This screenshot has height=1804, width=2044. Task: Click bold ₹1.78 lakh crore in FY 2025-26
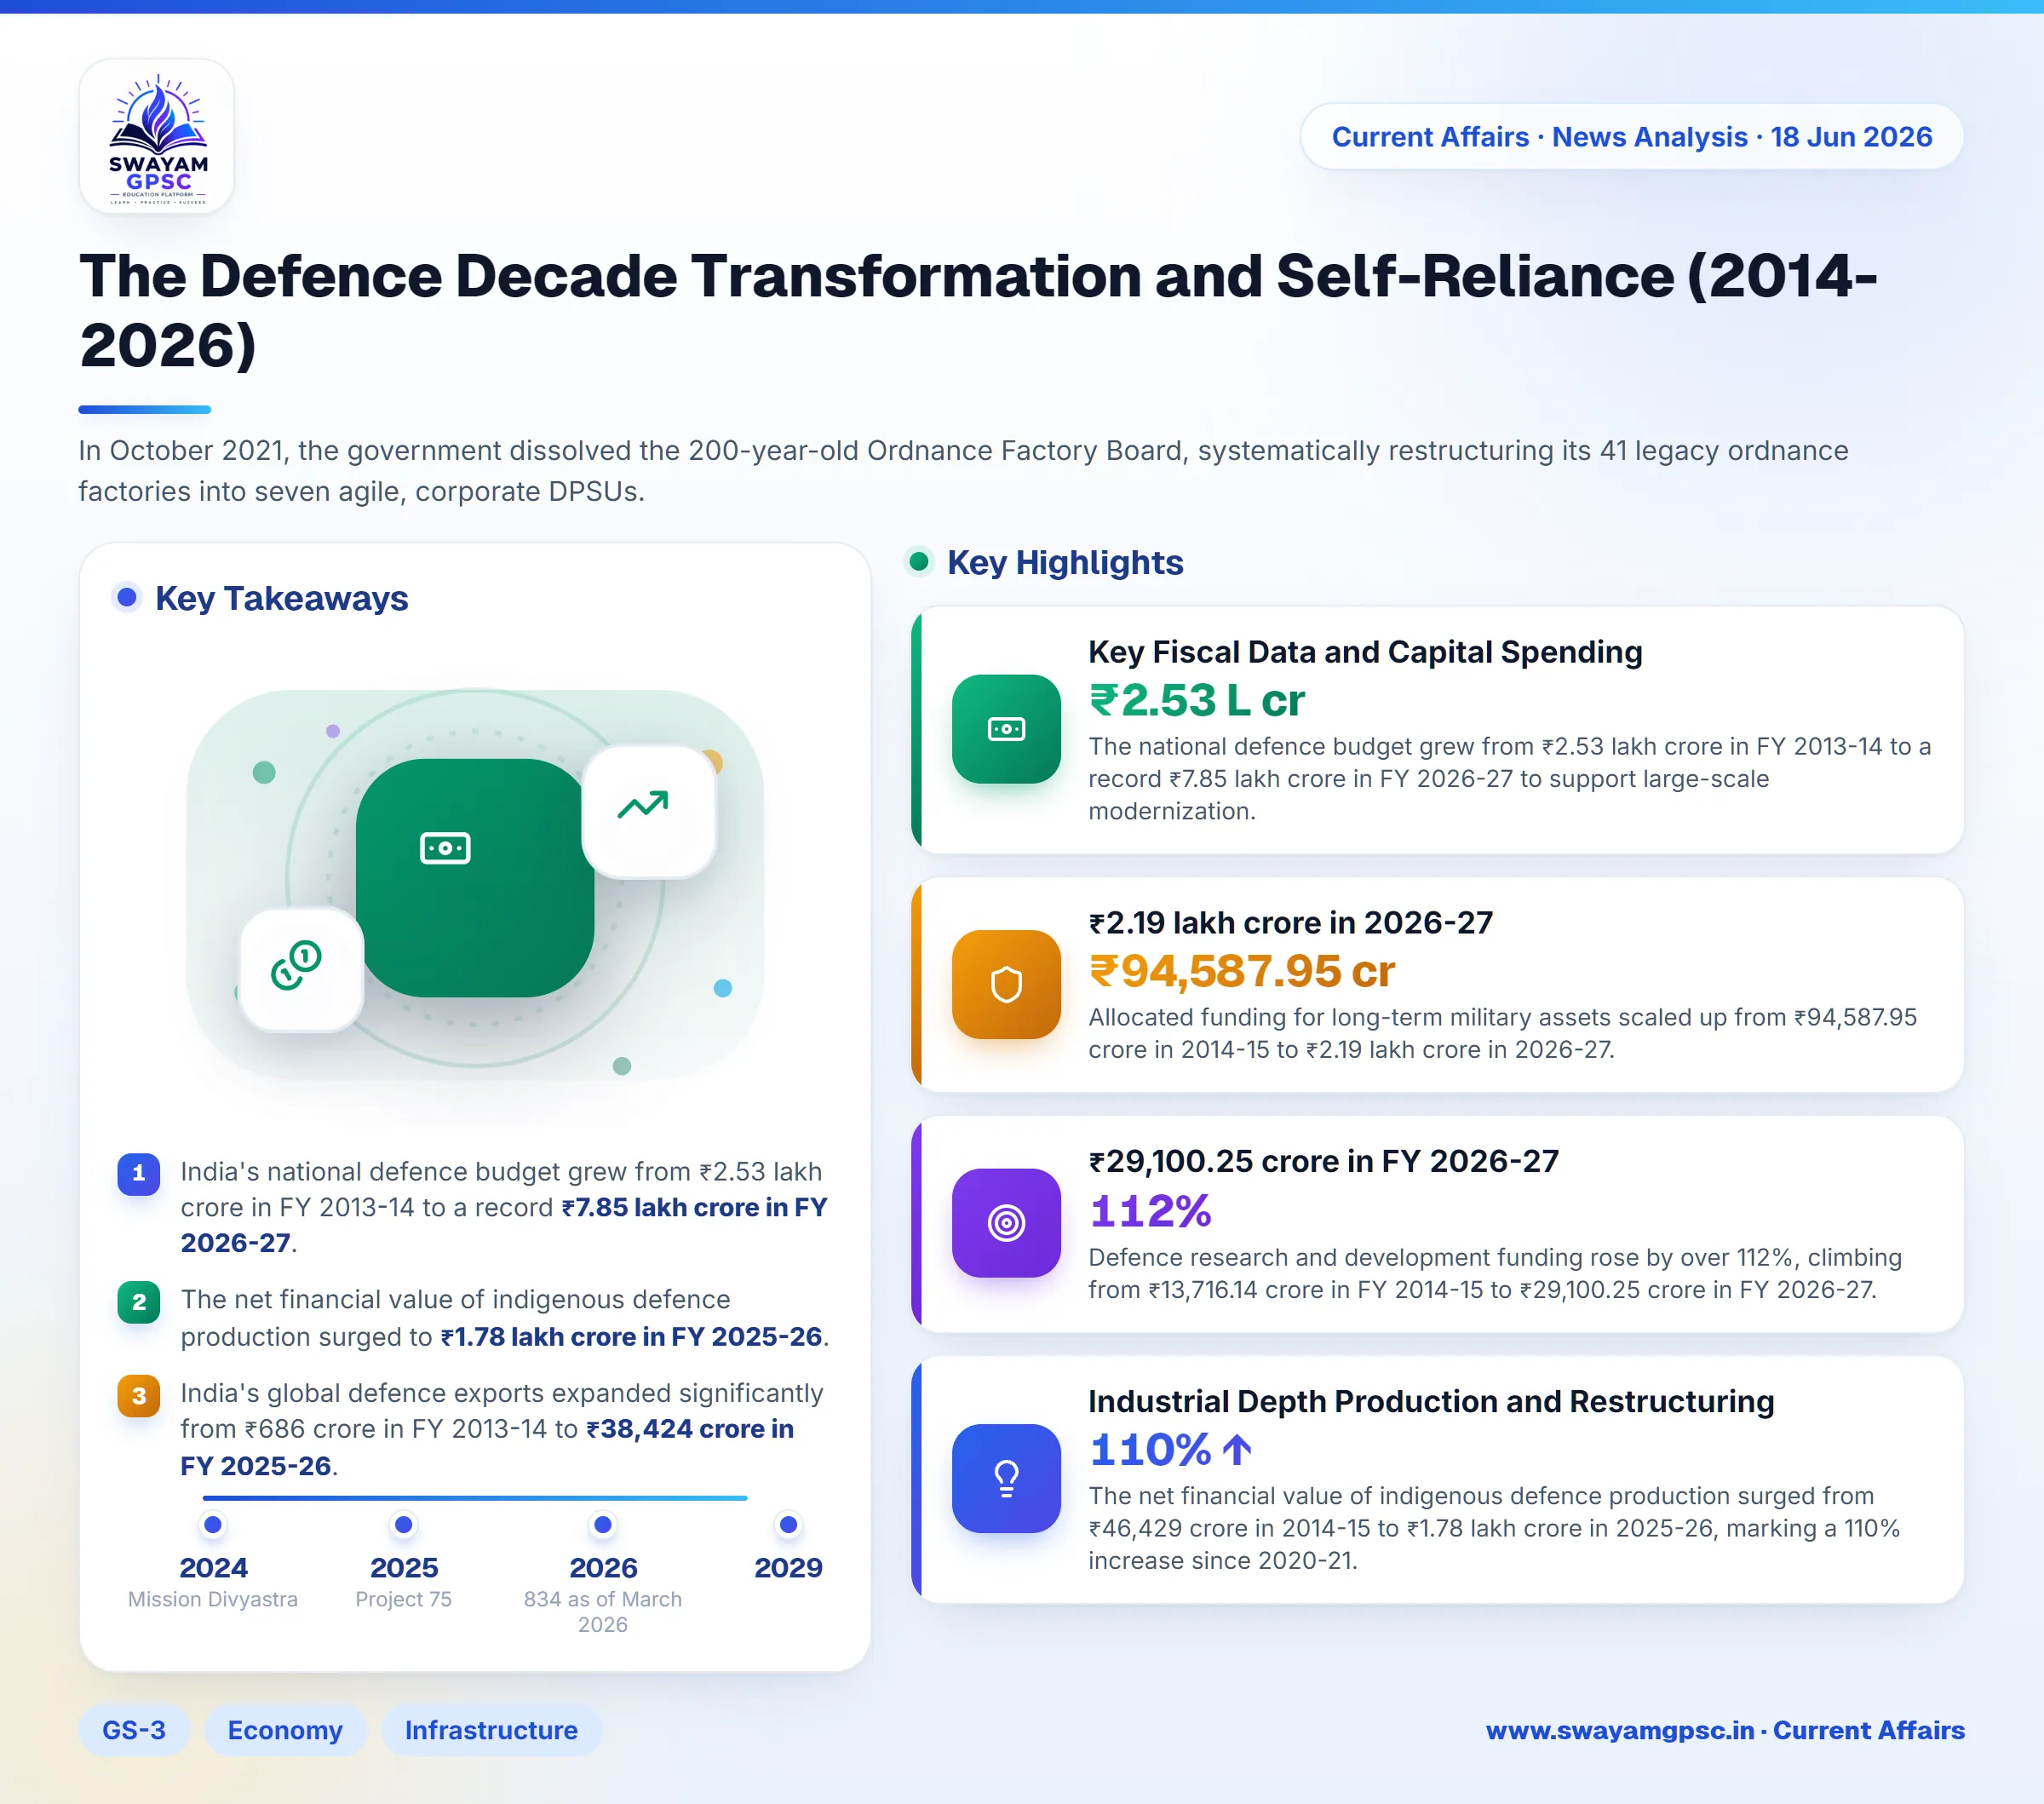point(631,1337)
